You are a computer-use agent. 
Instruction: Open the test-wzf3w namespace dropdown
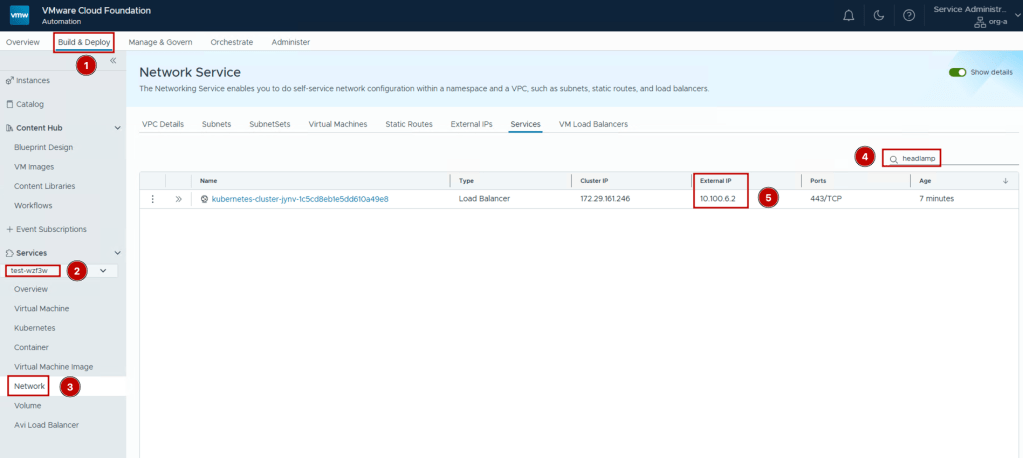pyautogui.click(x=103, y=270)
